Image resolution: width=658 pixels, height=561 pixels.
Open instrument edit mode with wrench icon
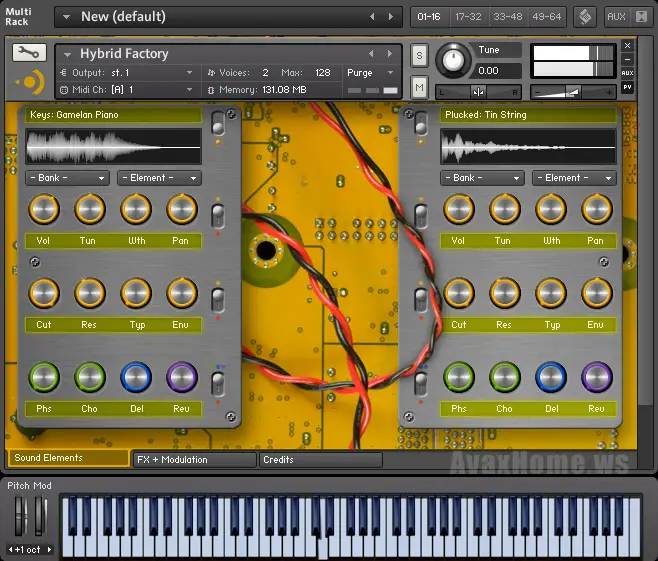coord(29,52)
